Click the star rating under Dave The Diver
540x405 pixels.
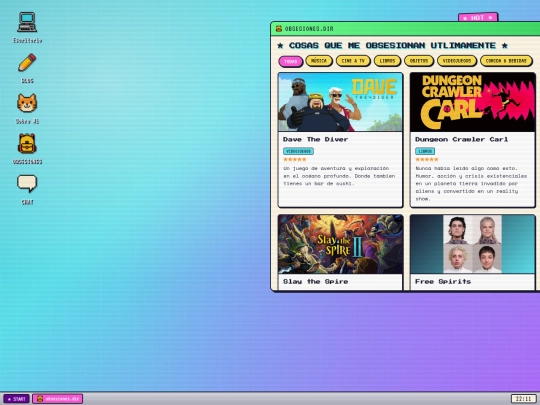tap(294, 159)
